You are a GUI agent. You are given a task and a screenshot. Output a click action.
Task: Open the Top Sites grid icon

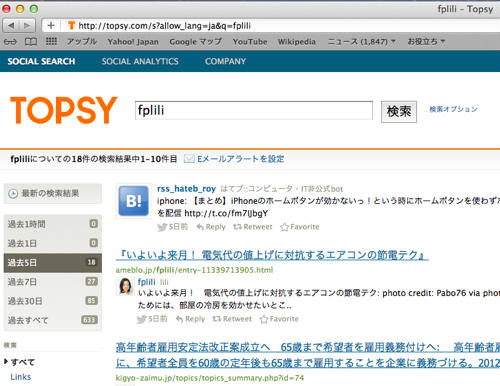pyautogui.click(x=51, y=41)
